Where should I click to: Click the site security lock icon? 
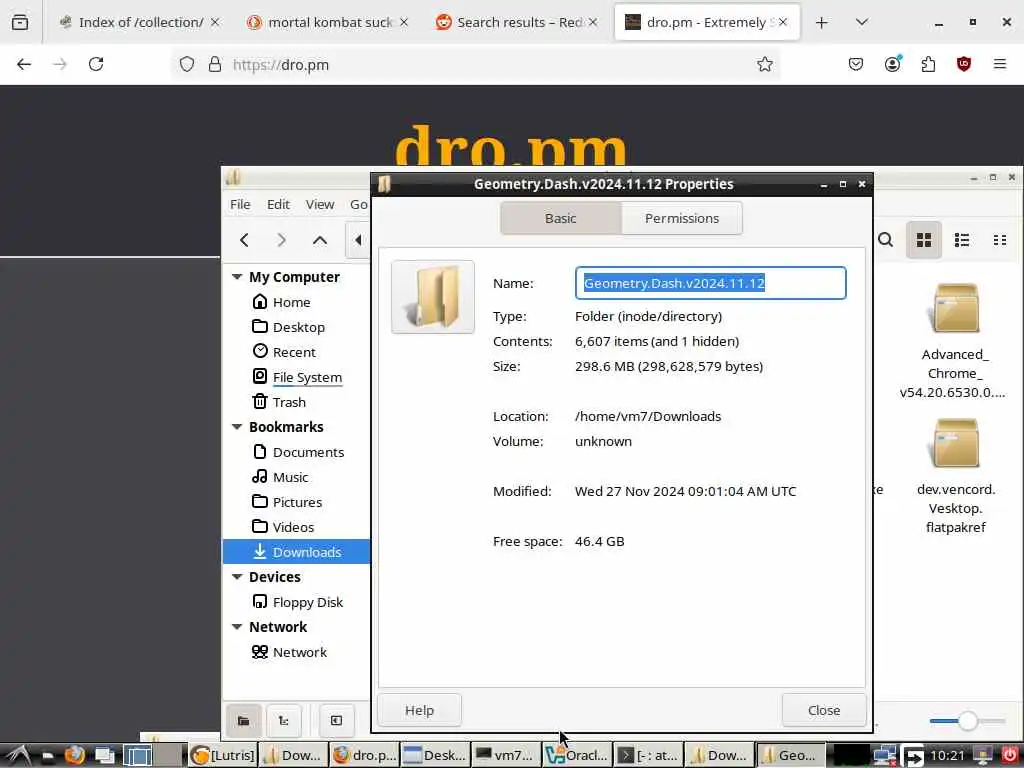coord(214,64)
